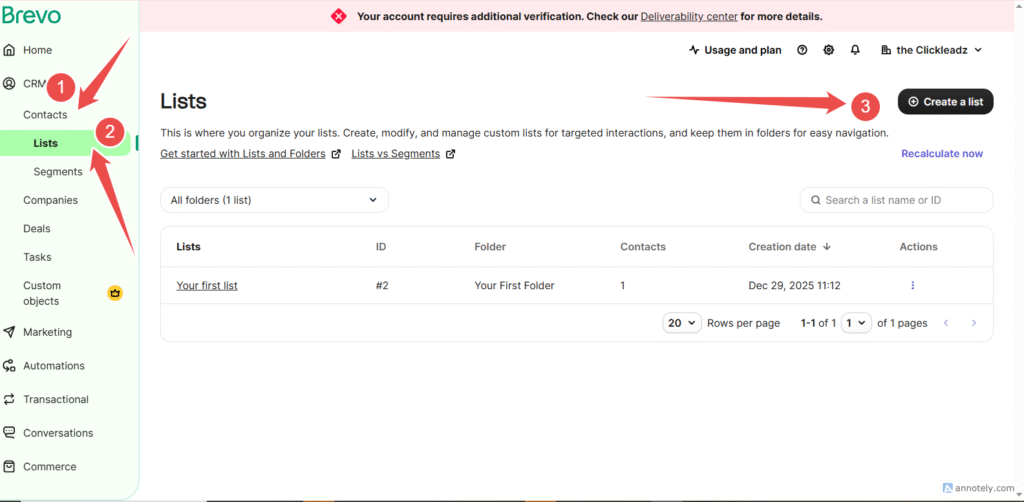Viewport: 1024px width, 502px height.
Task: Open the Lists vs Segments link
Action: point(396,155)
